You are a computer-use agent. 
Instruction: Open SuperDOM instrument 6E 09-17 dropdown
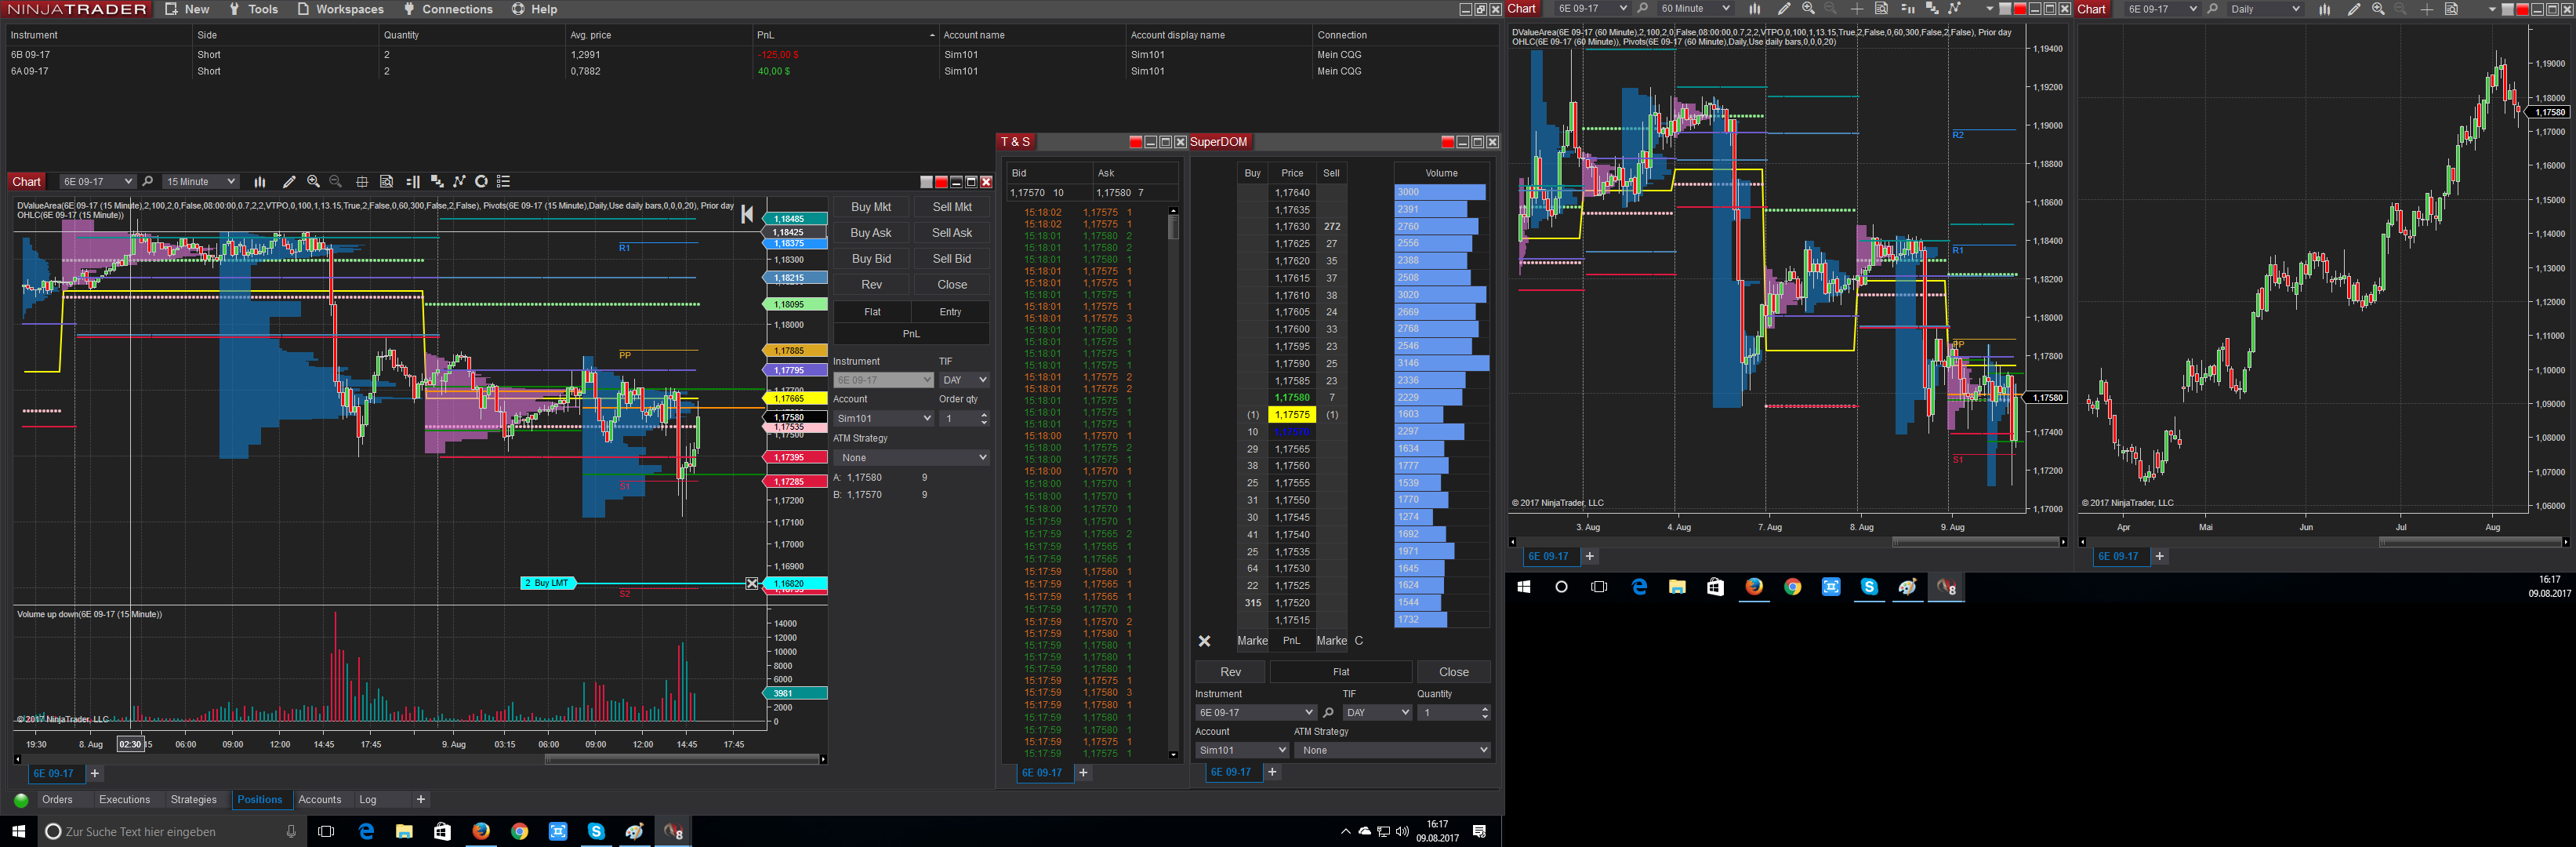click(x=1255, y=713)
